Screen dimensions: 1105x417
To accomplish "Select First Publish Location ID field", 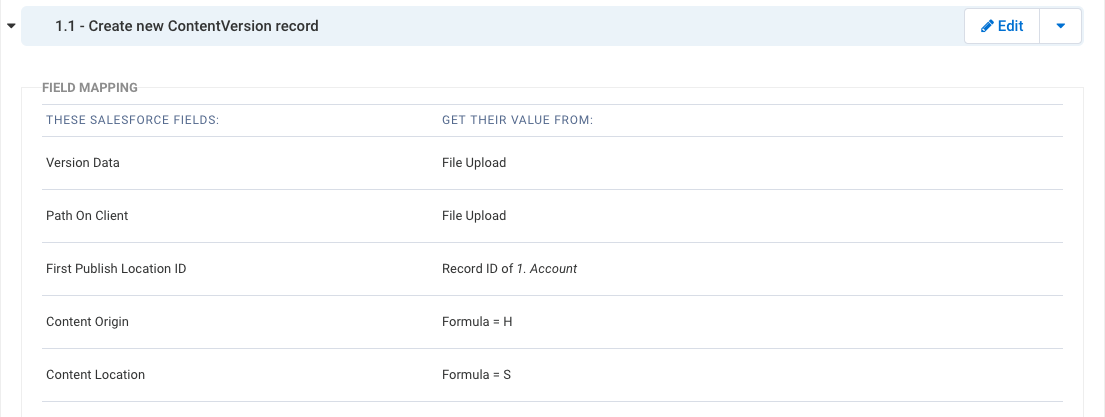I will pyautogui.click(x=116, y=268).
